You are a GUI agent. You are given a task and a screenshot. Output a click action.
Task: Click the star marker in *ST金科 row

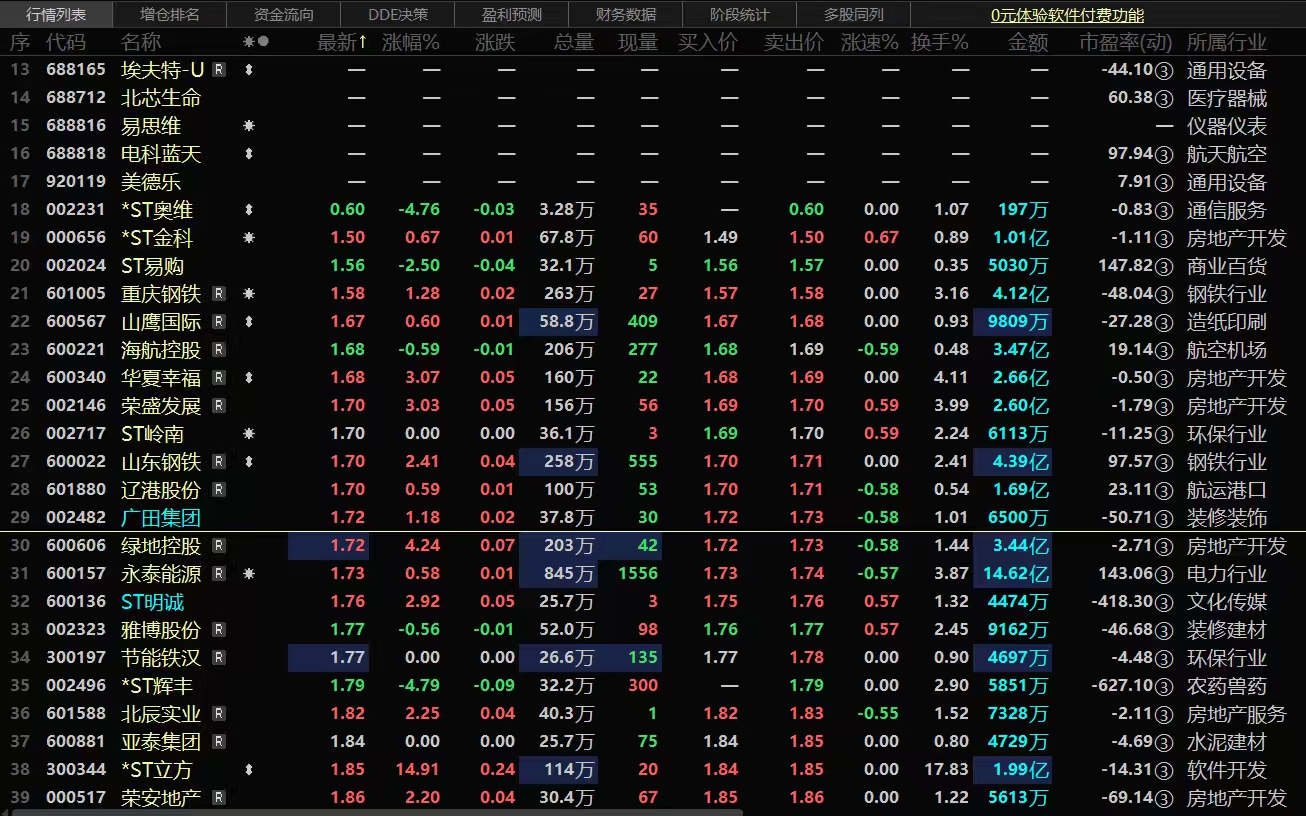(249, 238)
